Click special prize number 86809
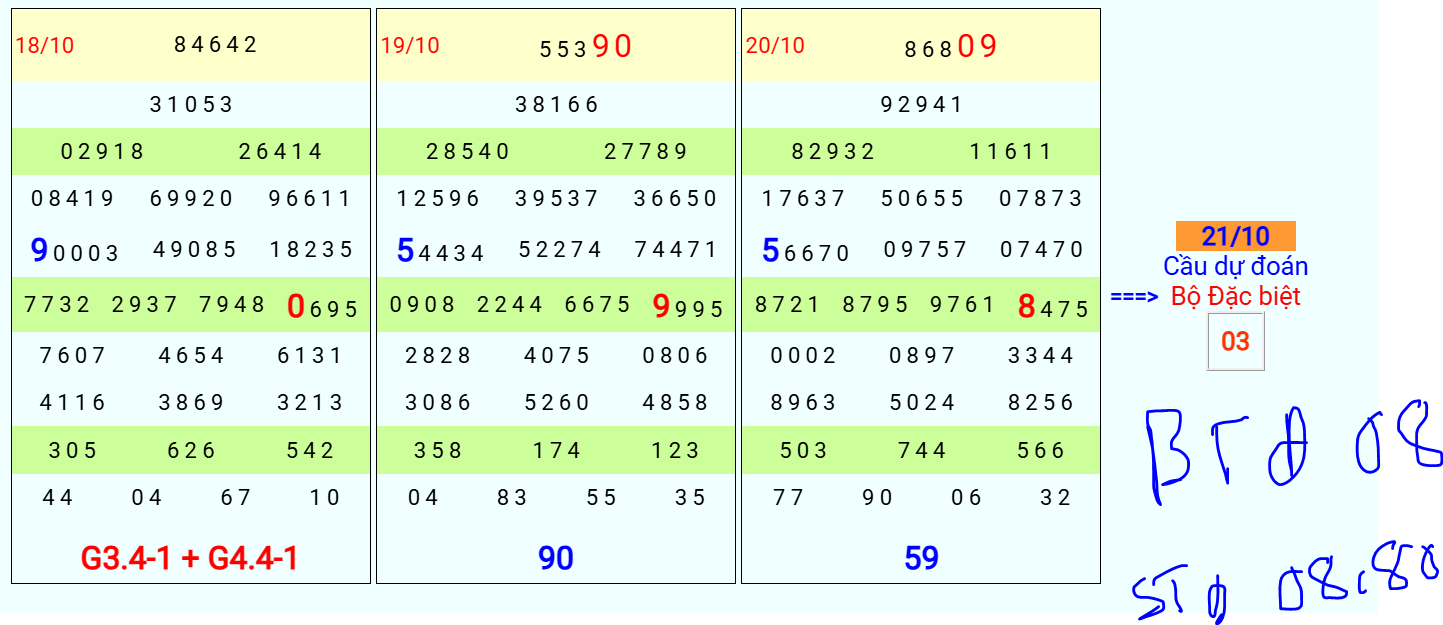This screenshot has width=1443, height=625. (951, 47)
